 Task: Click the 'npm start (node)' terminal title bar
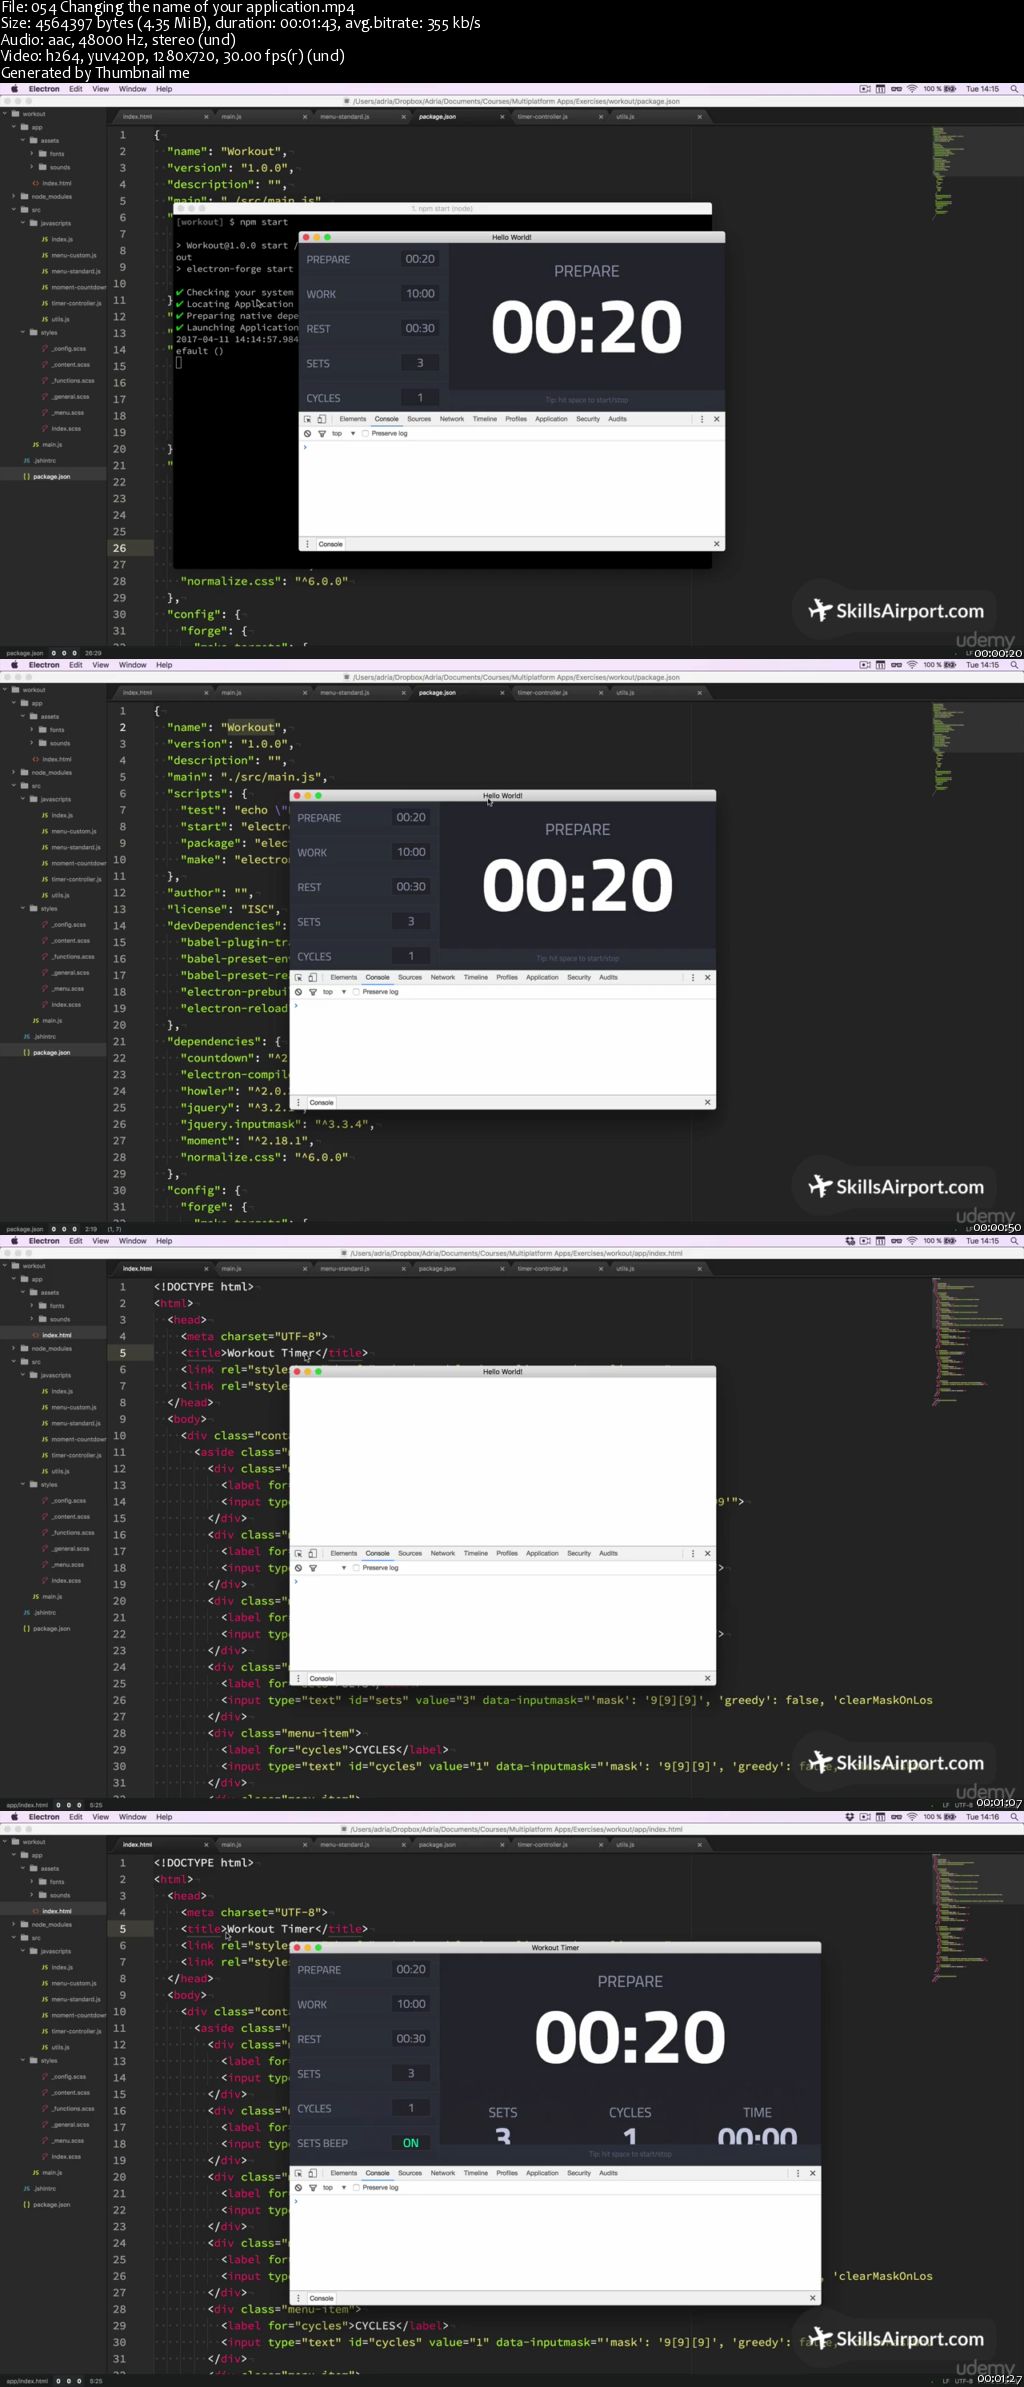pyautogui.click(x=443, y=208)
